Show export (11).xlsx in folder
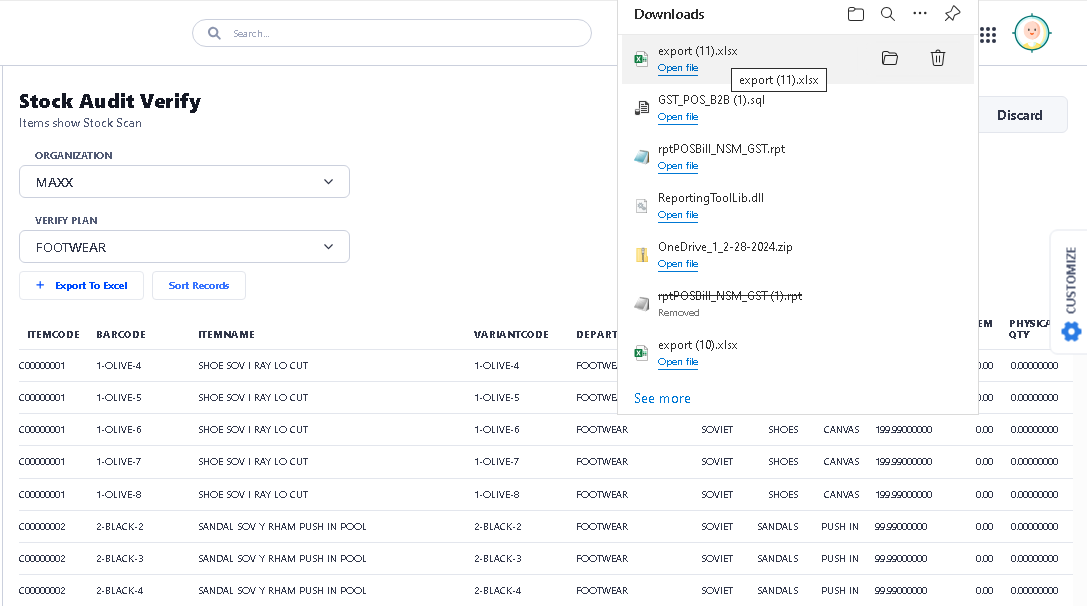Viewport: 1087px width, 606px height. click(890, 59)
